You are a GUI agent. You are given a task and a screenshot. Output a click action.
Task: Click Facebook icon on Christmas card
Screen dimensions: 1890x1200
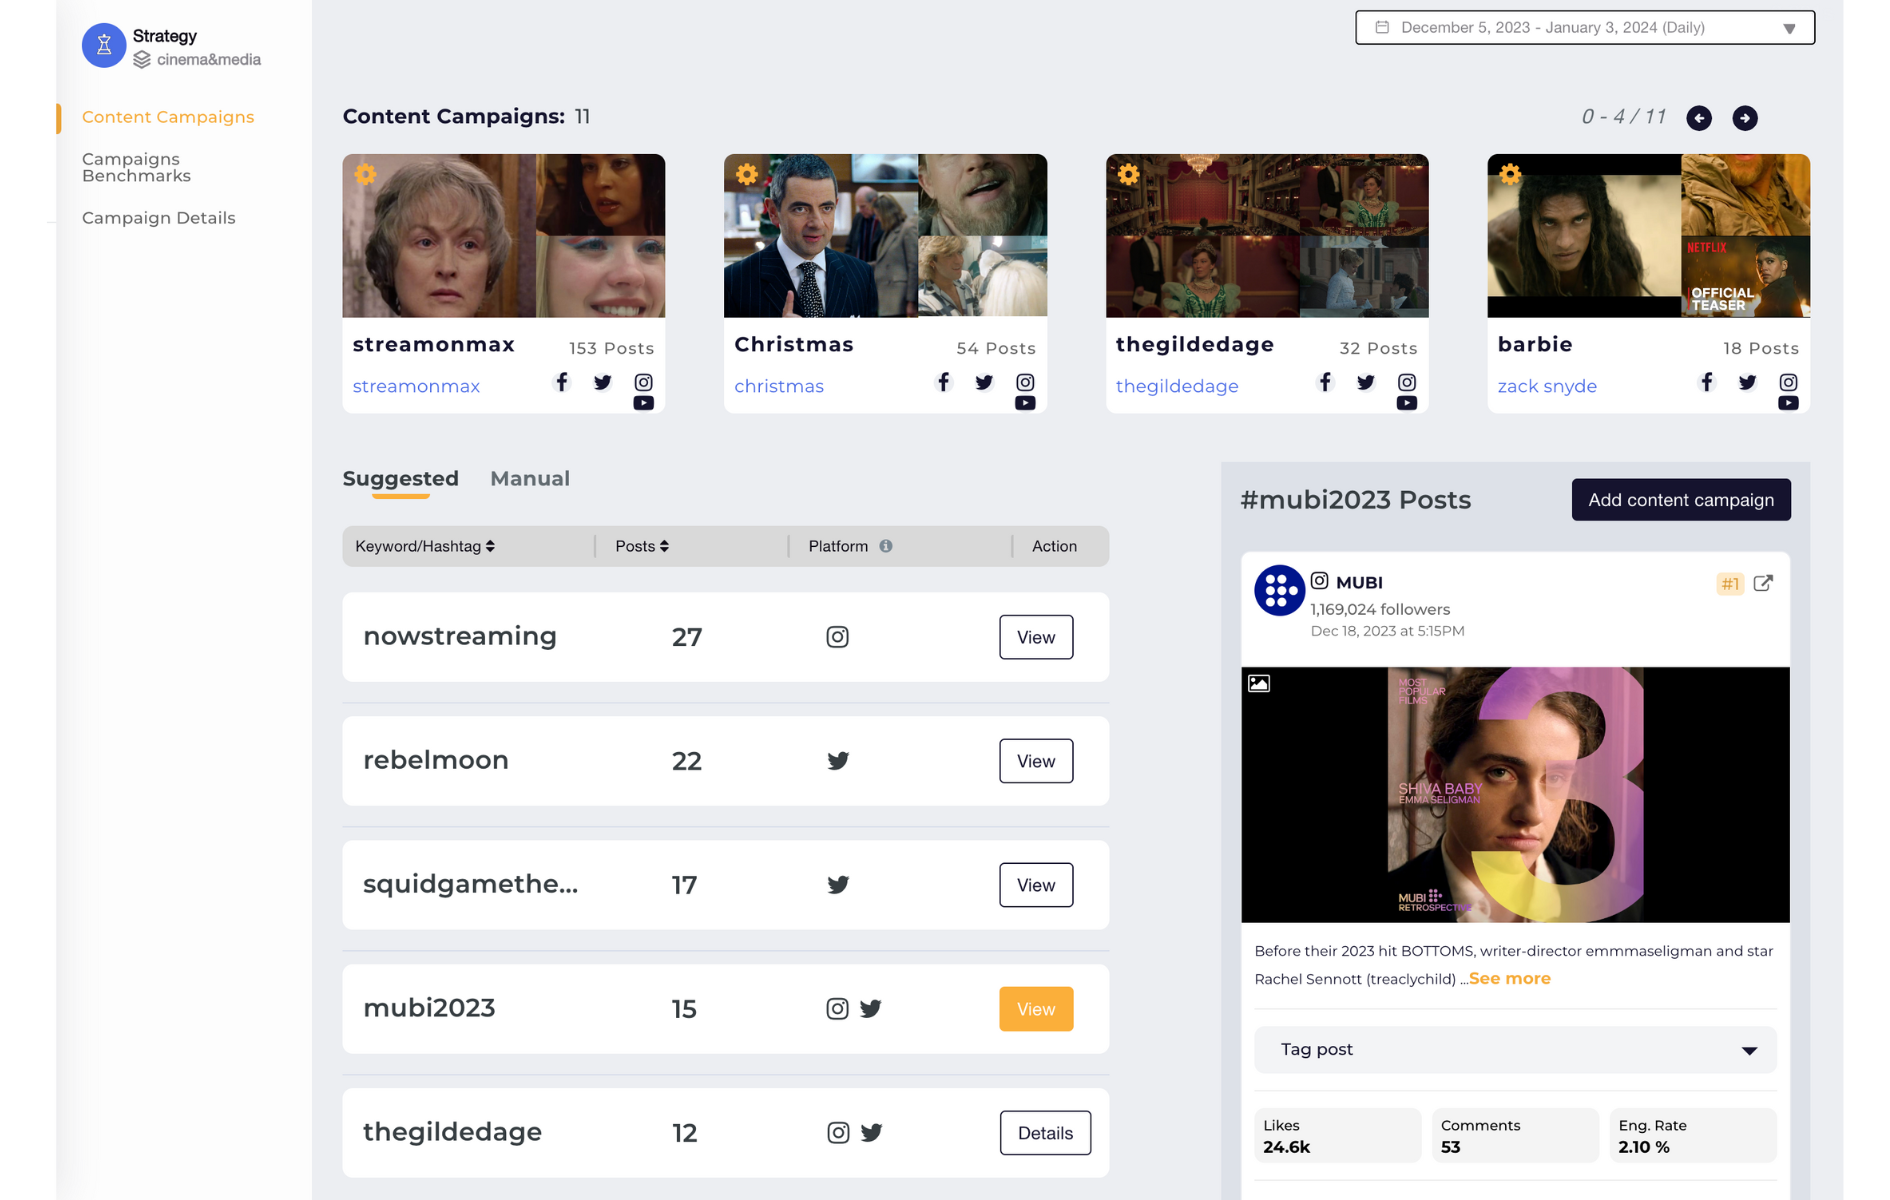pyautogui.click(x=943, y=382)
